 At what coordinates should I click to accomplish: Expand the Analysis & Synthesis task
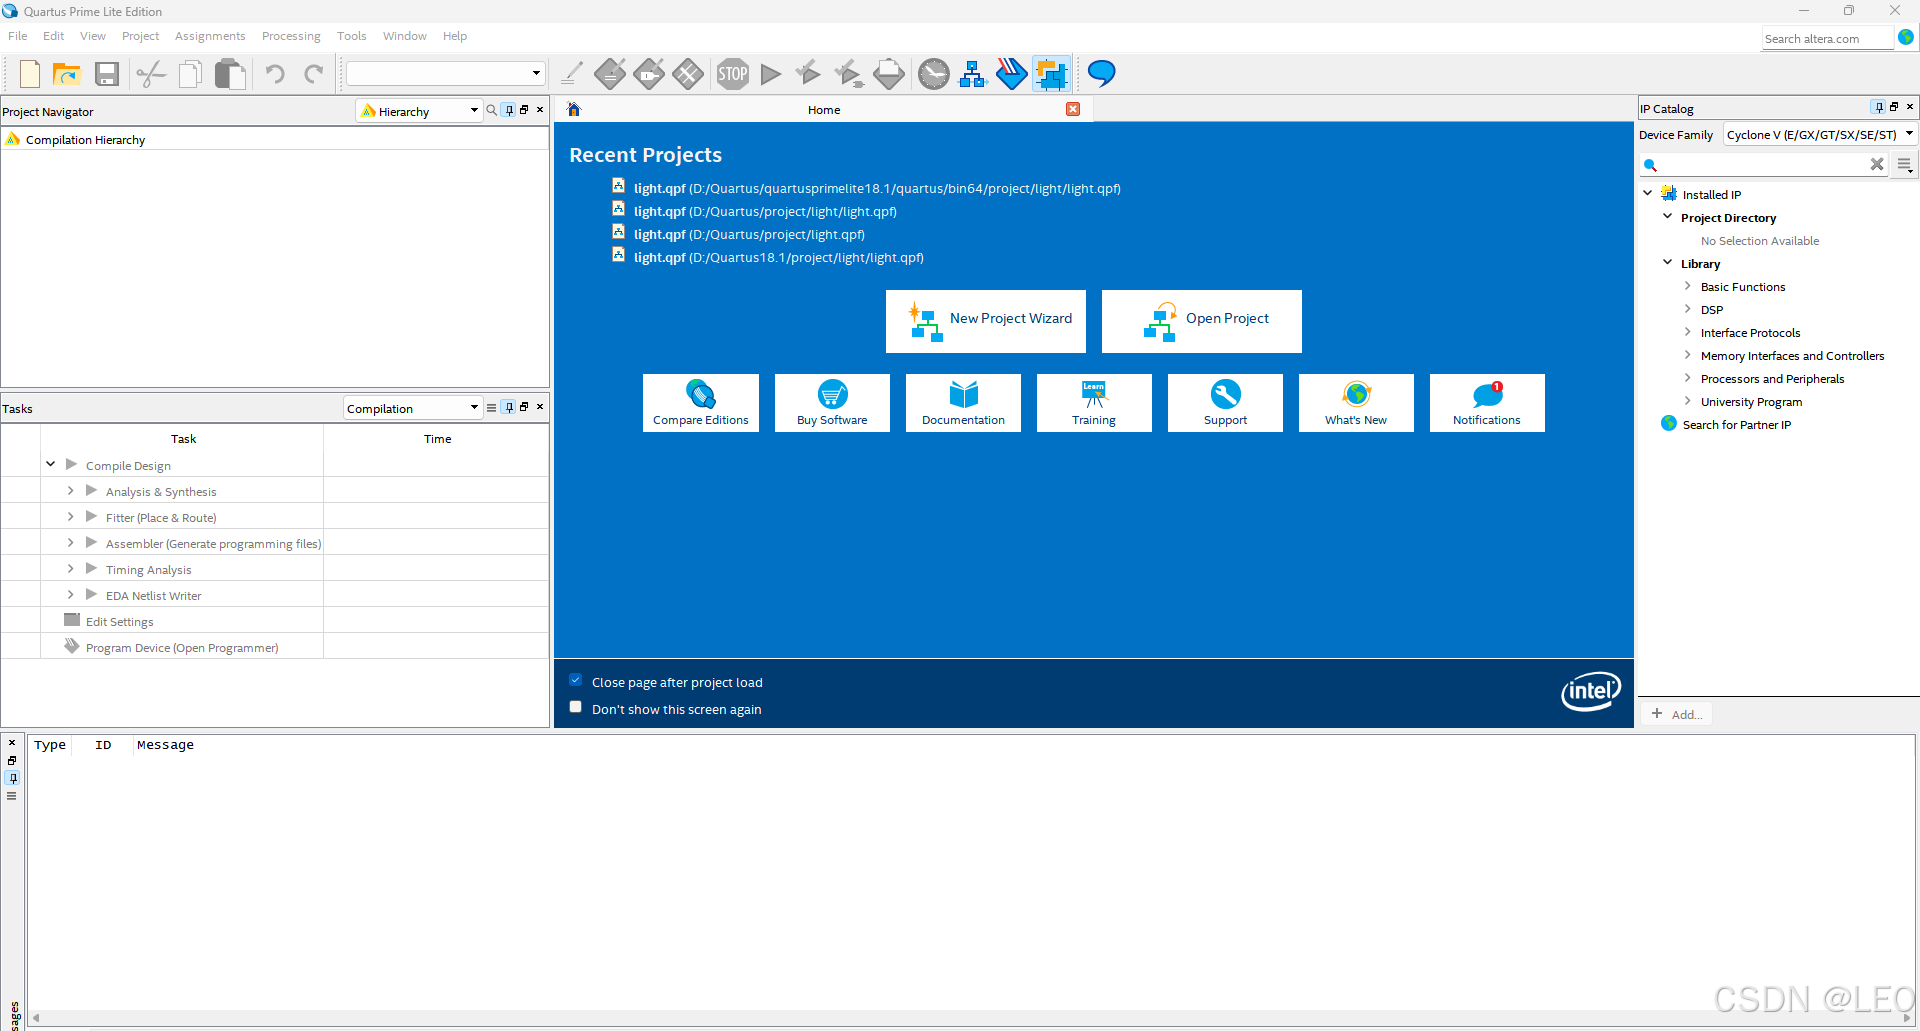[70, 490]
